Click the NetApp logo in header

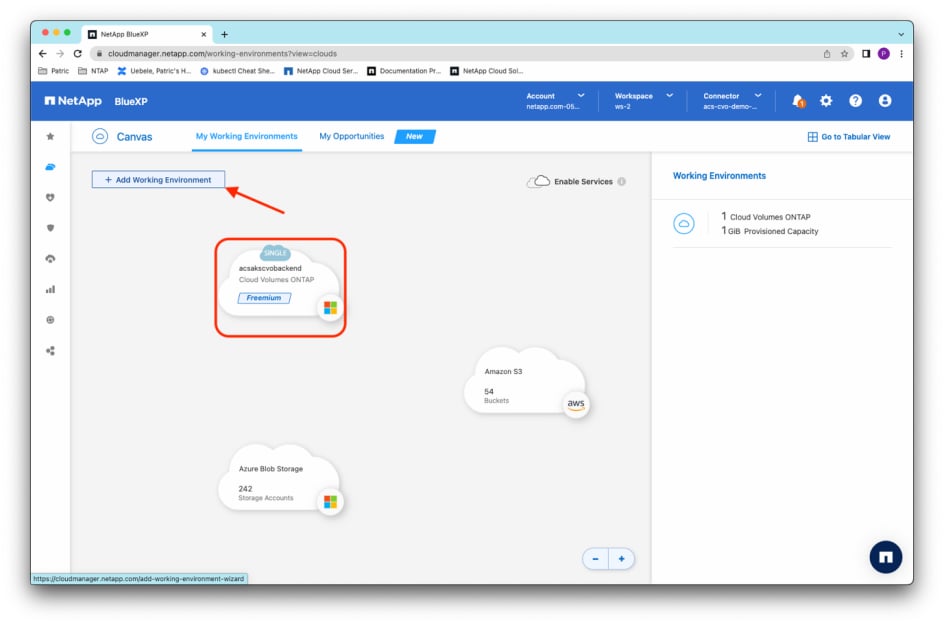click(73, 101)
